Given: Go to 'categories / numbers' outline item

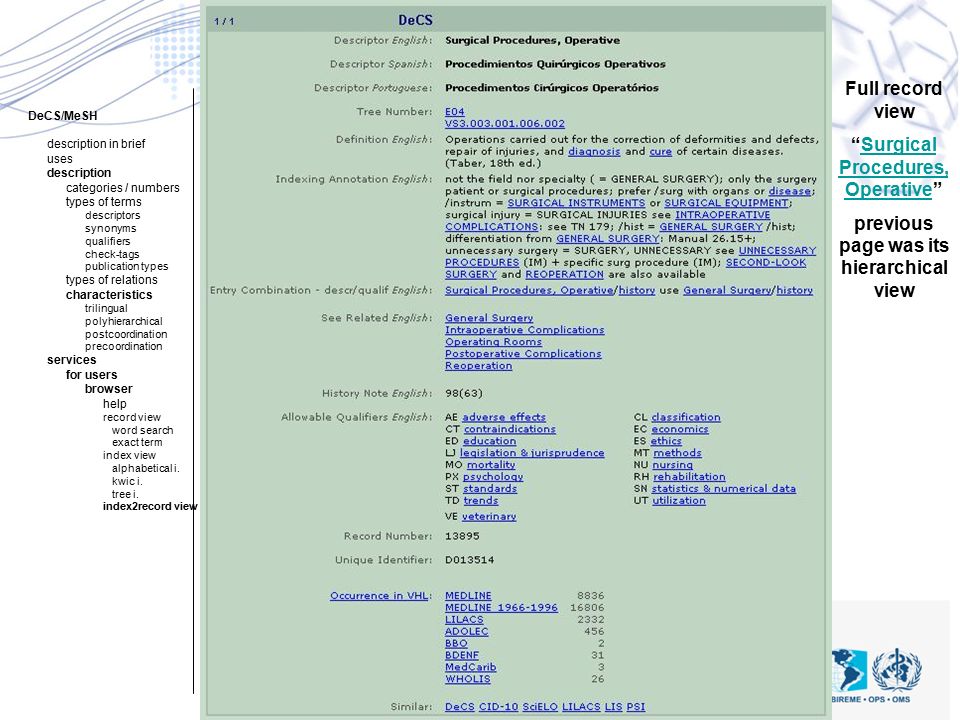Looking at the screenshot, I should click(x=122, y=188).
